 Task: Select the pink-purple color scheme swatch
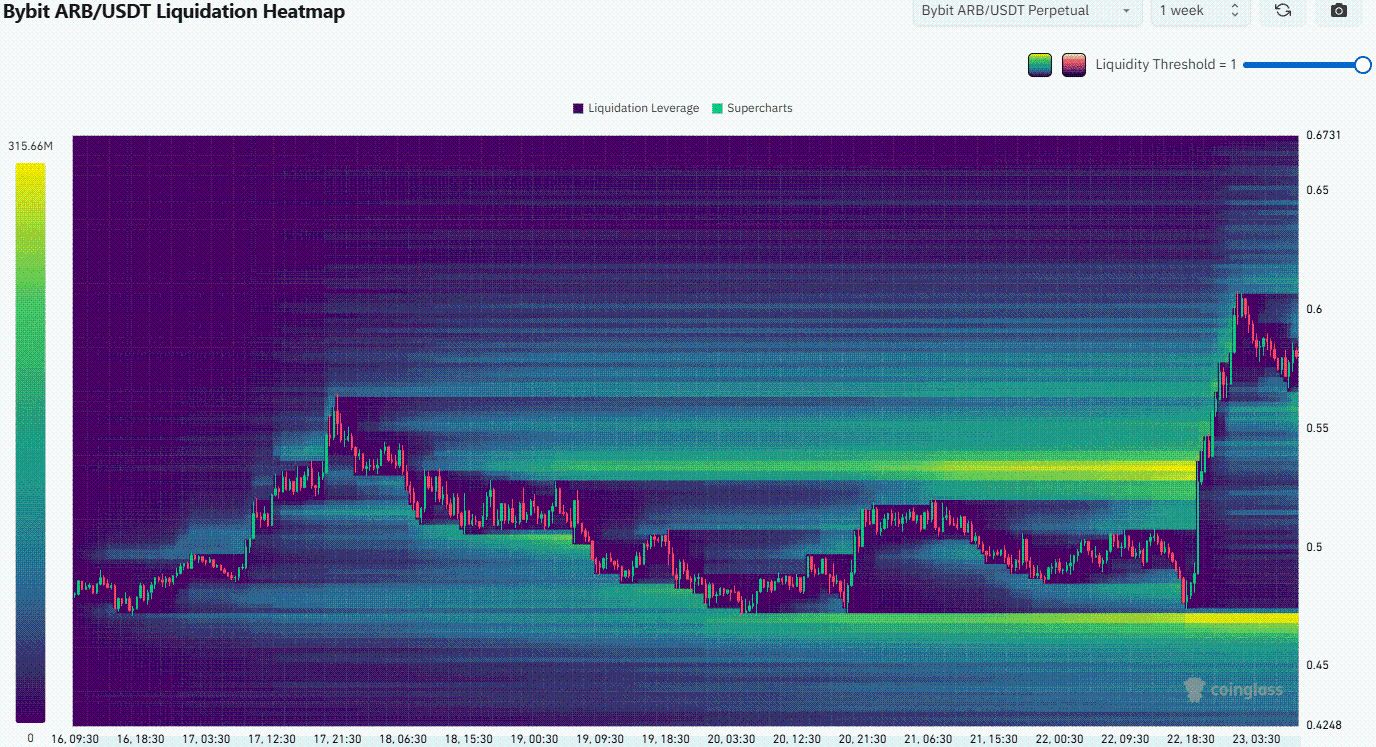1074,65
